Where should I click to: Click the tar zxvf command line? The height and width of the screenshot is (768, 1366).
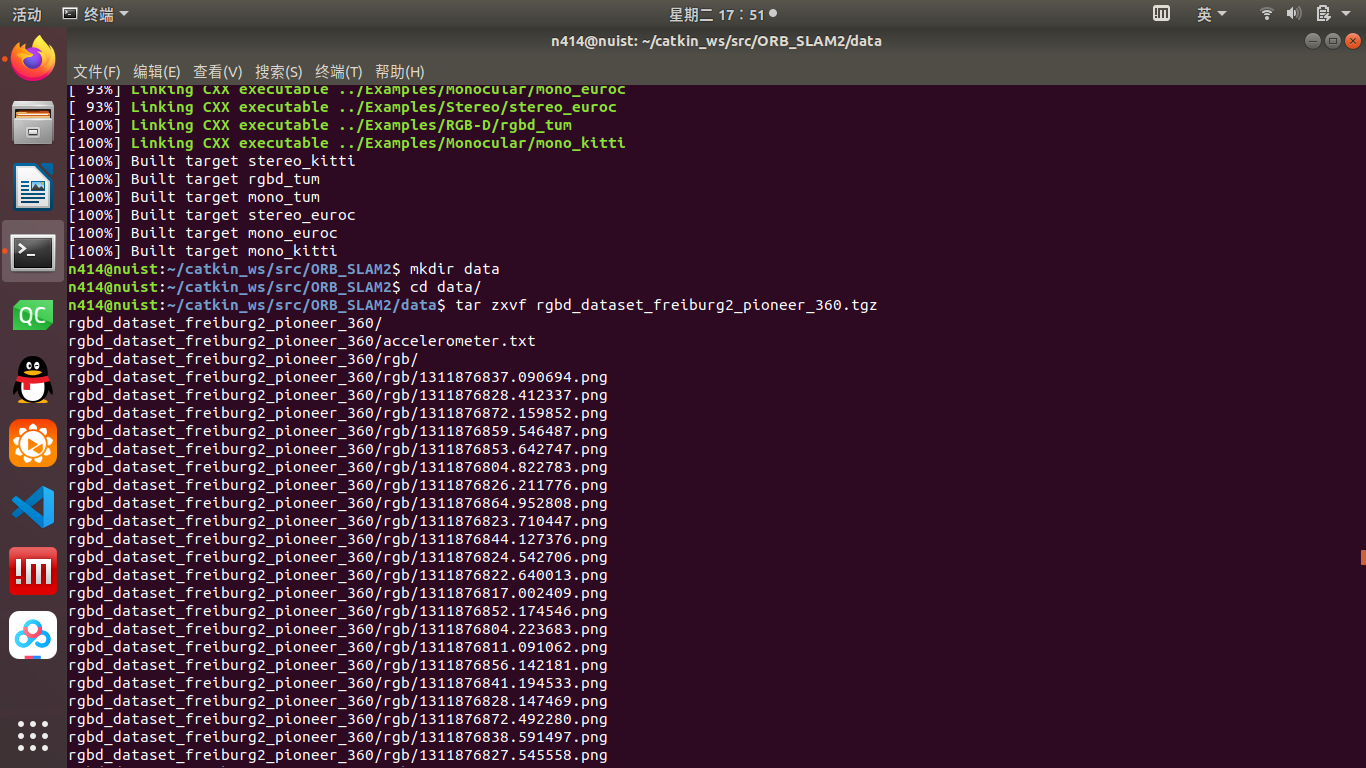473,305
